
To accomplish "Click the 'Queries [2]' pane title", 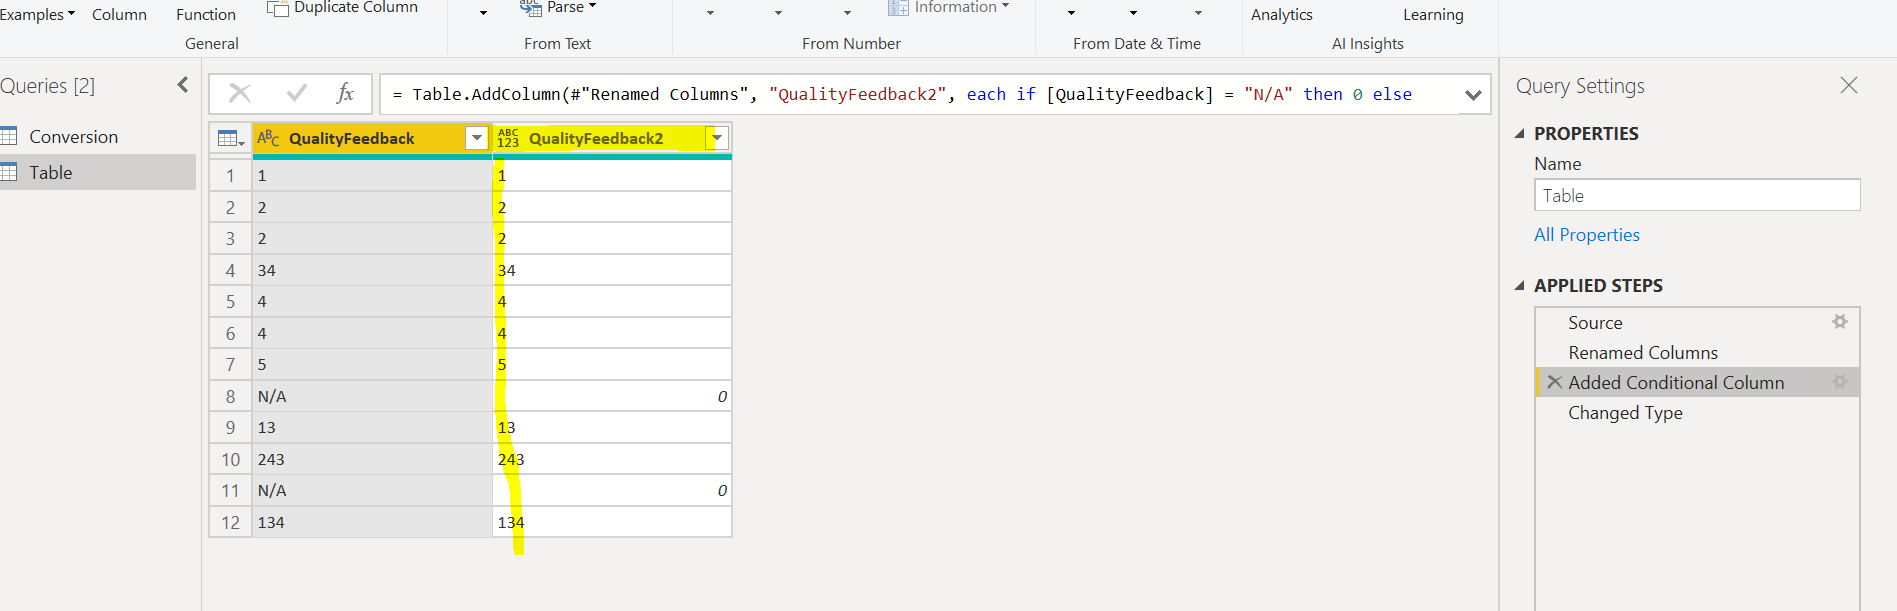I will (x=47, y=86).
